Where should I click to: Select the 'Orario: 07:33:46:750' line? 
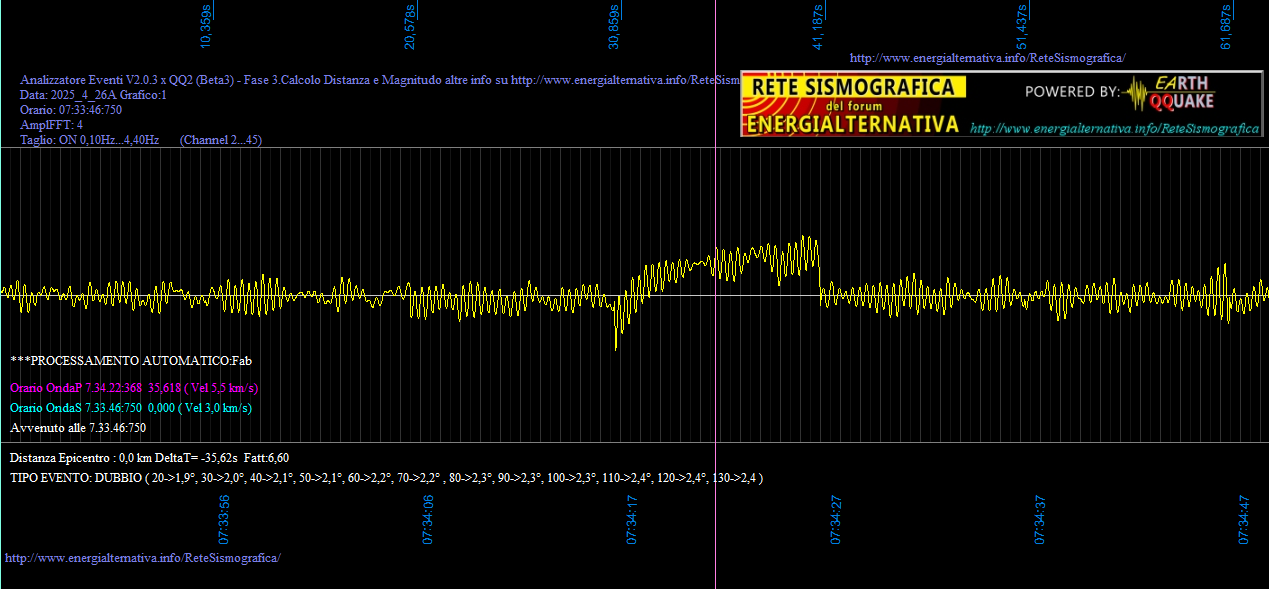point(71,110)
